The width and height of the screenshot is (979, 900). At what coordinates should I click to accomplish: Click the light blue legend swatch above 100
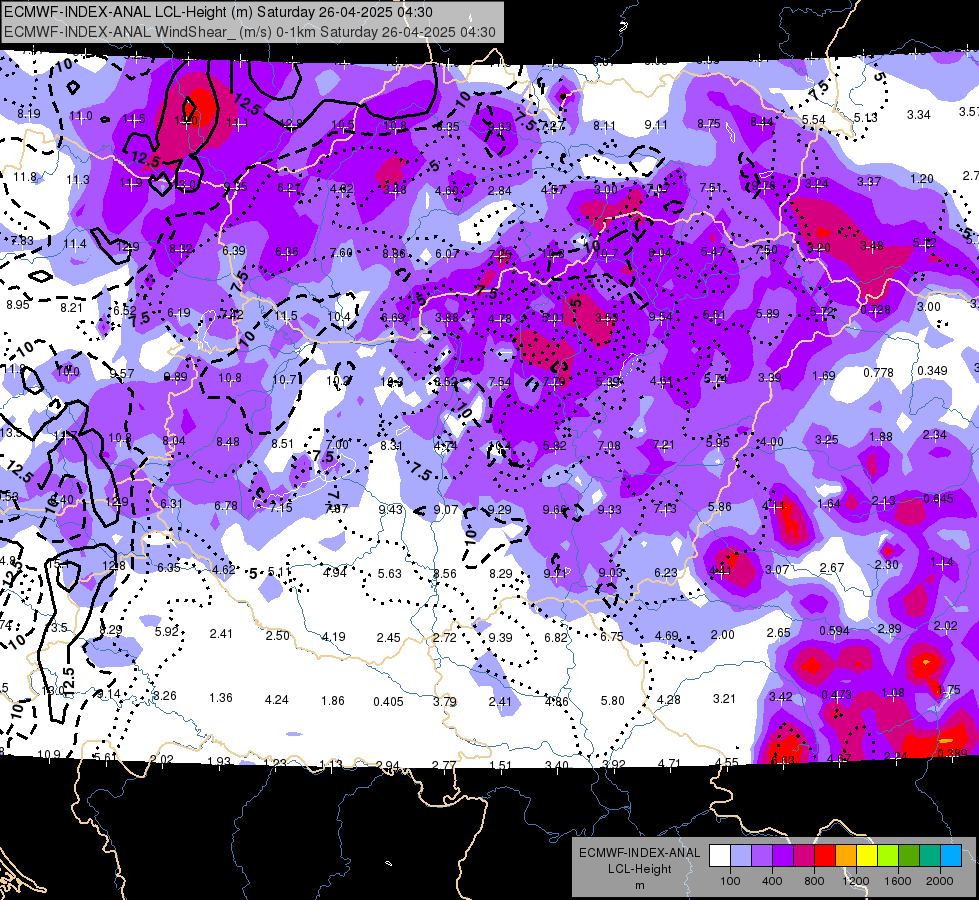coord(741,855)
